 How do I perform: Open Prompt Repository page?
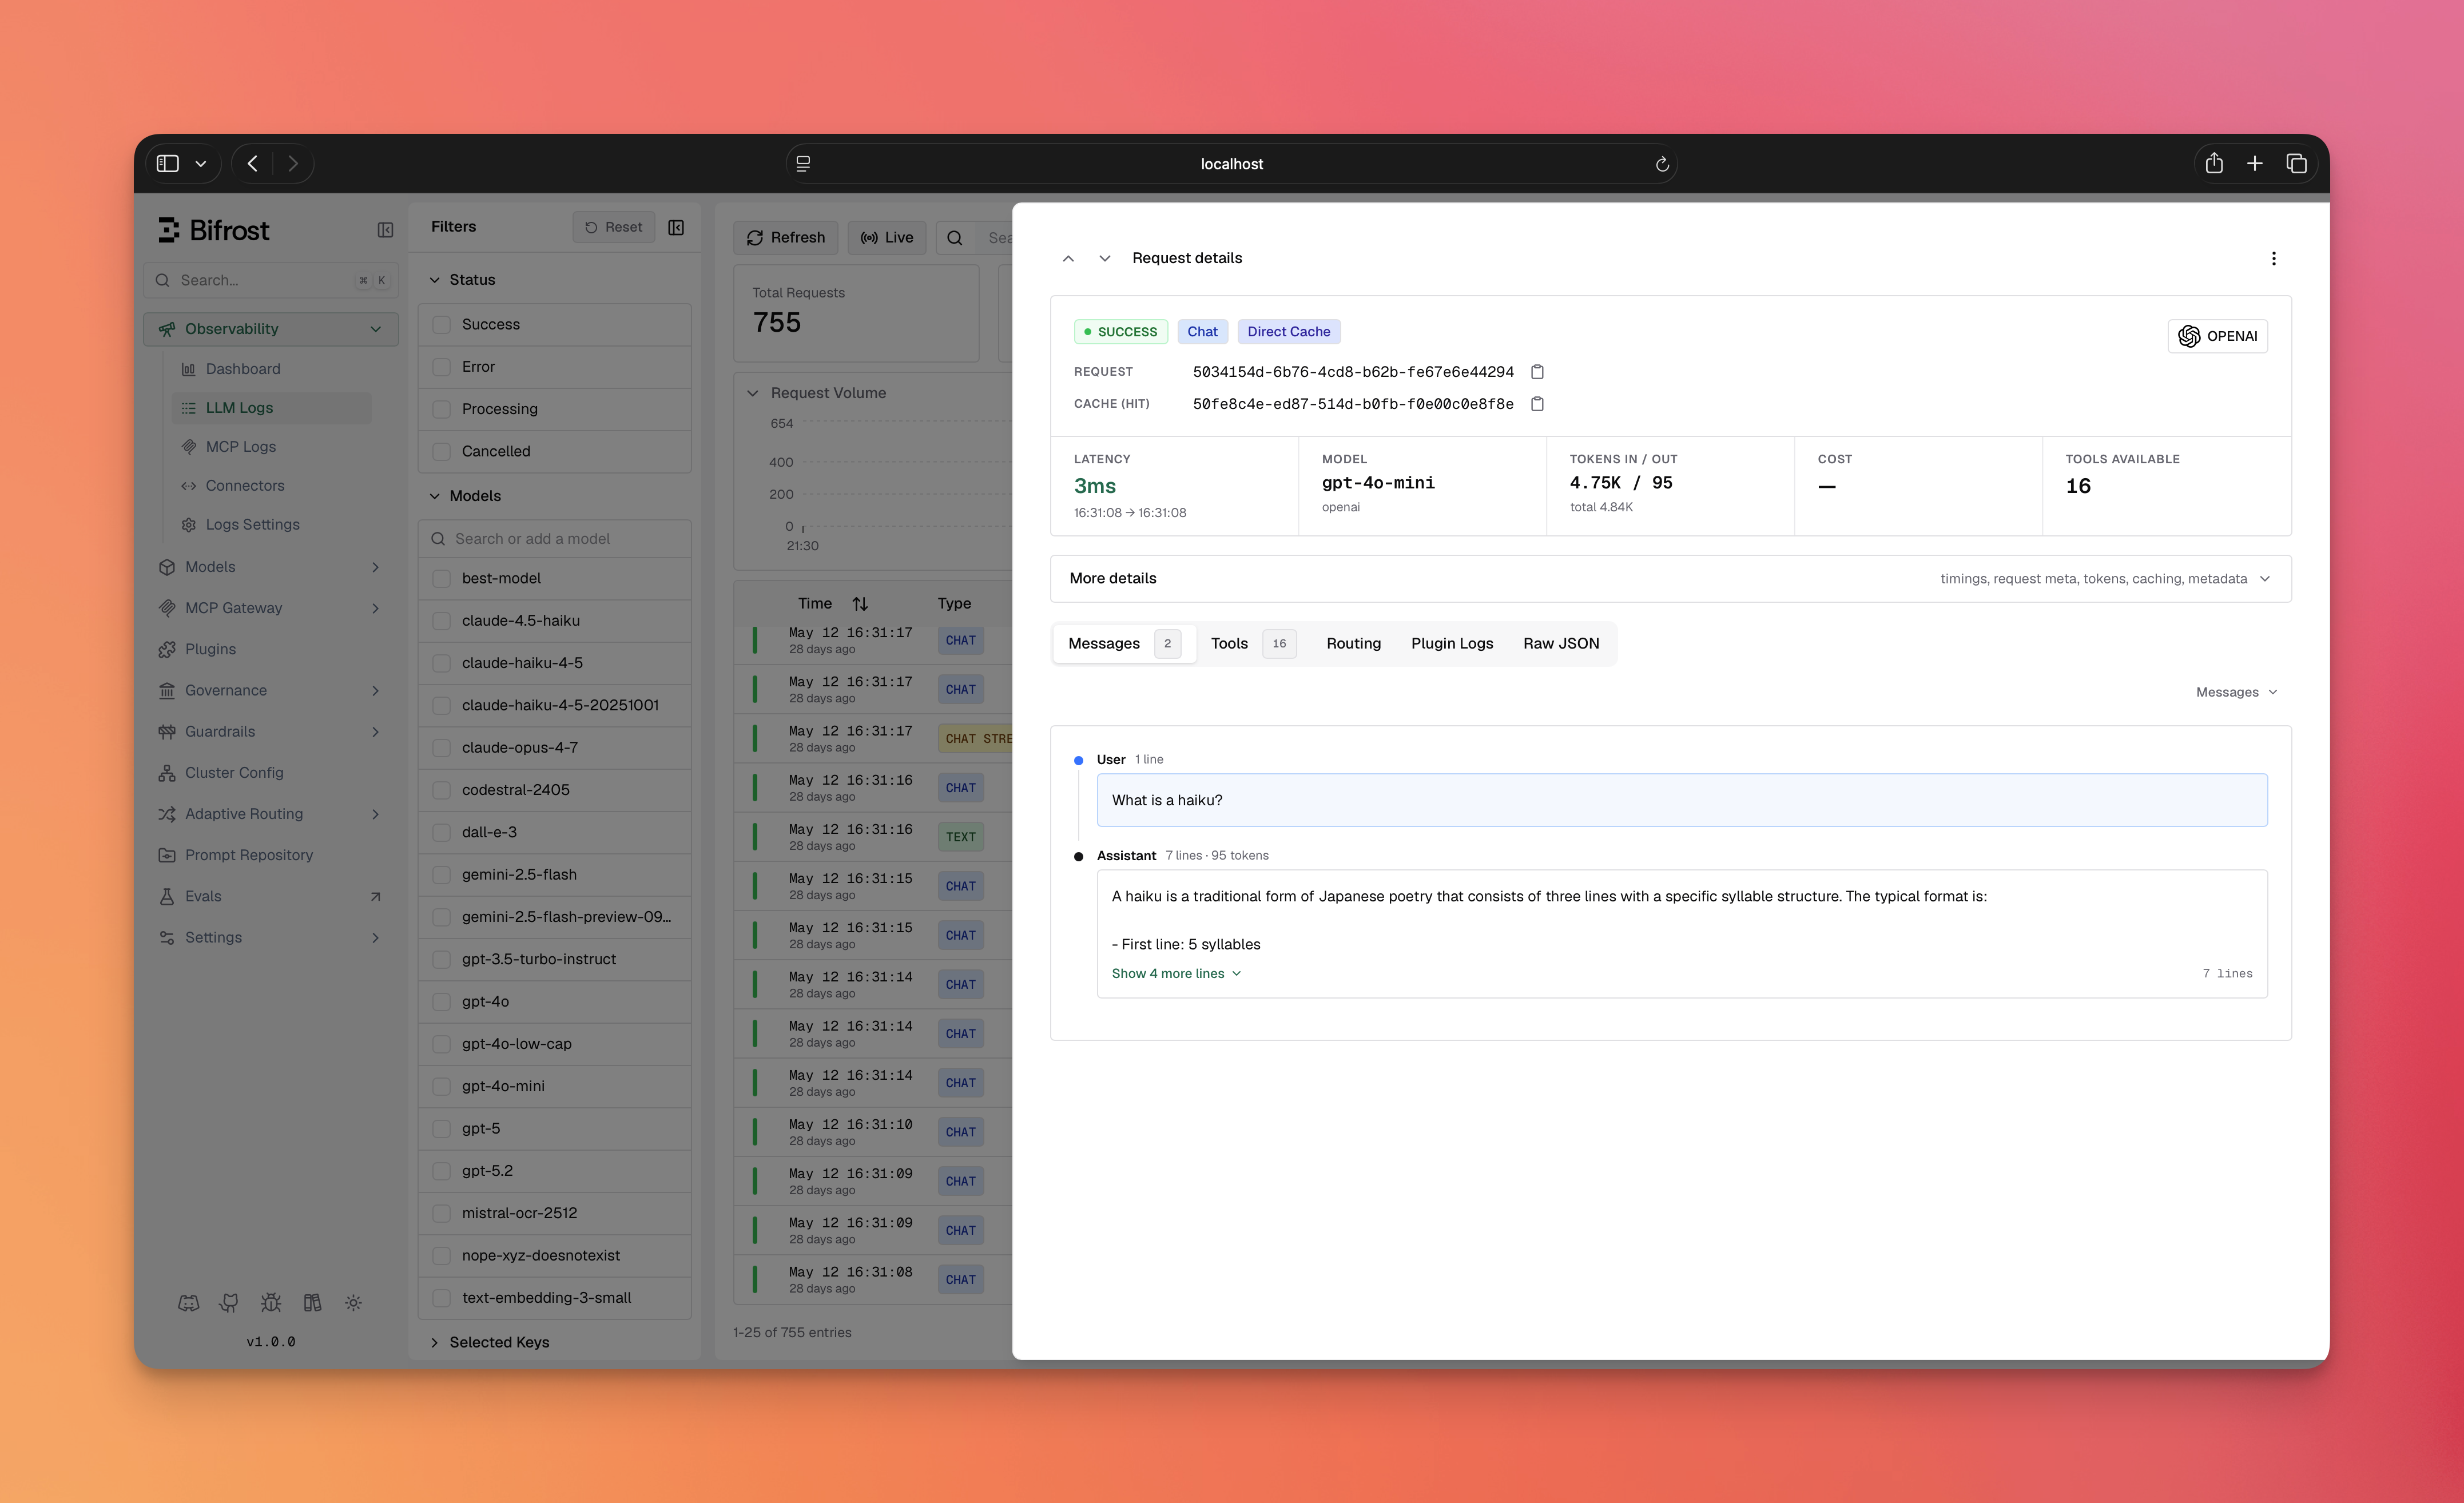(270, 855)
